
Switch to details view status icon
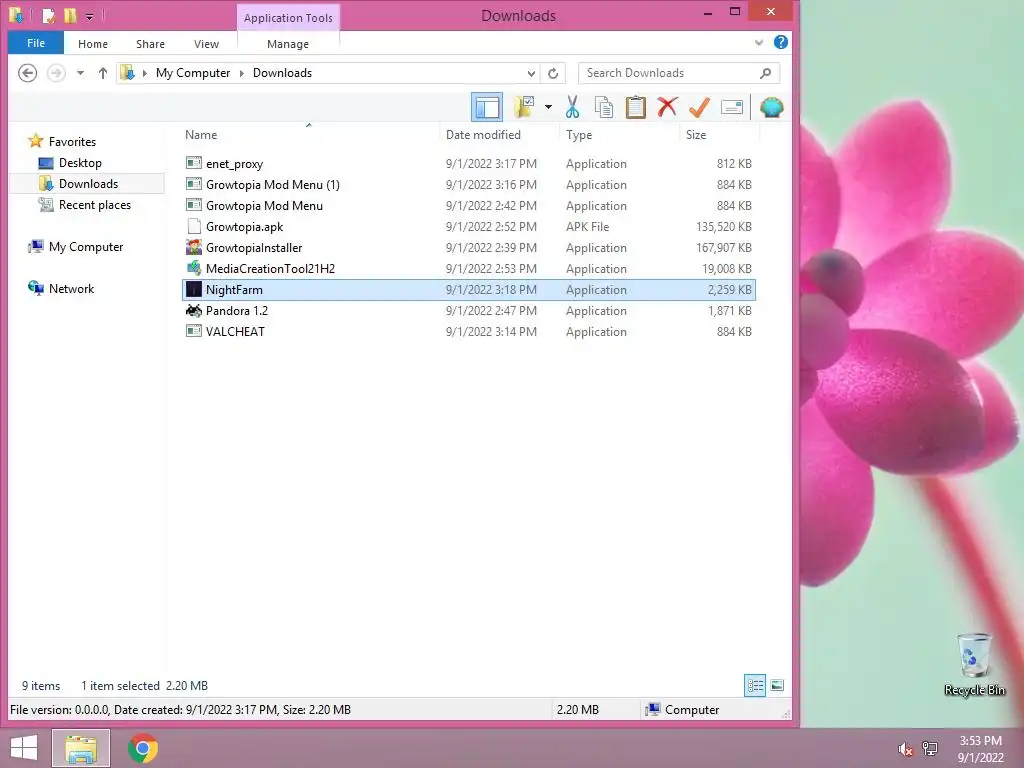755,685
